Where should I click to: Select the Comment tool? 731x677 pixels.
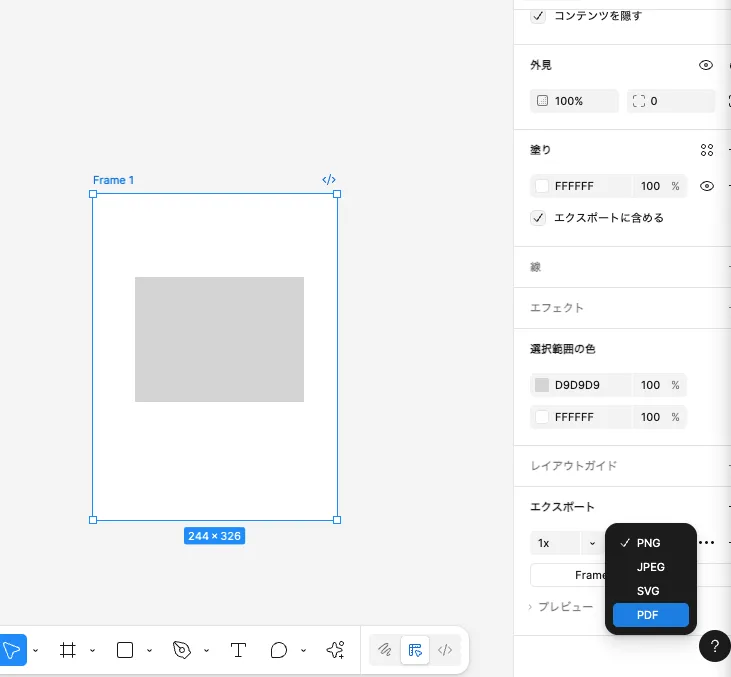point(279,650)
